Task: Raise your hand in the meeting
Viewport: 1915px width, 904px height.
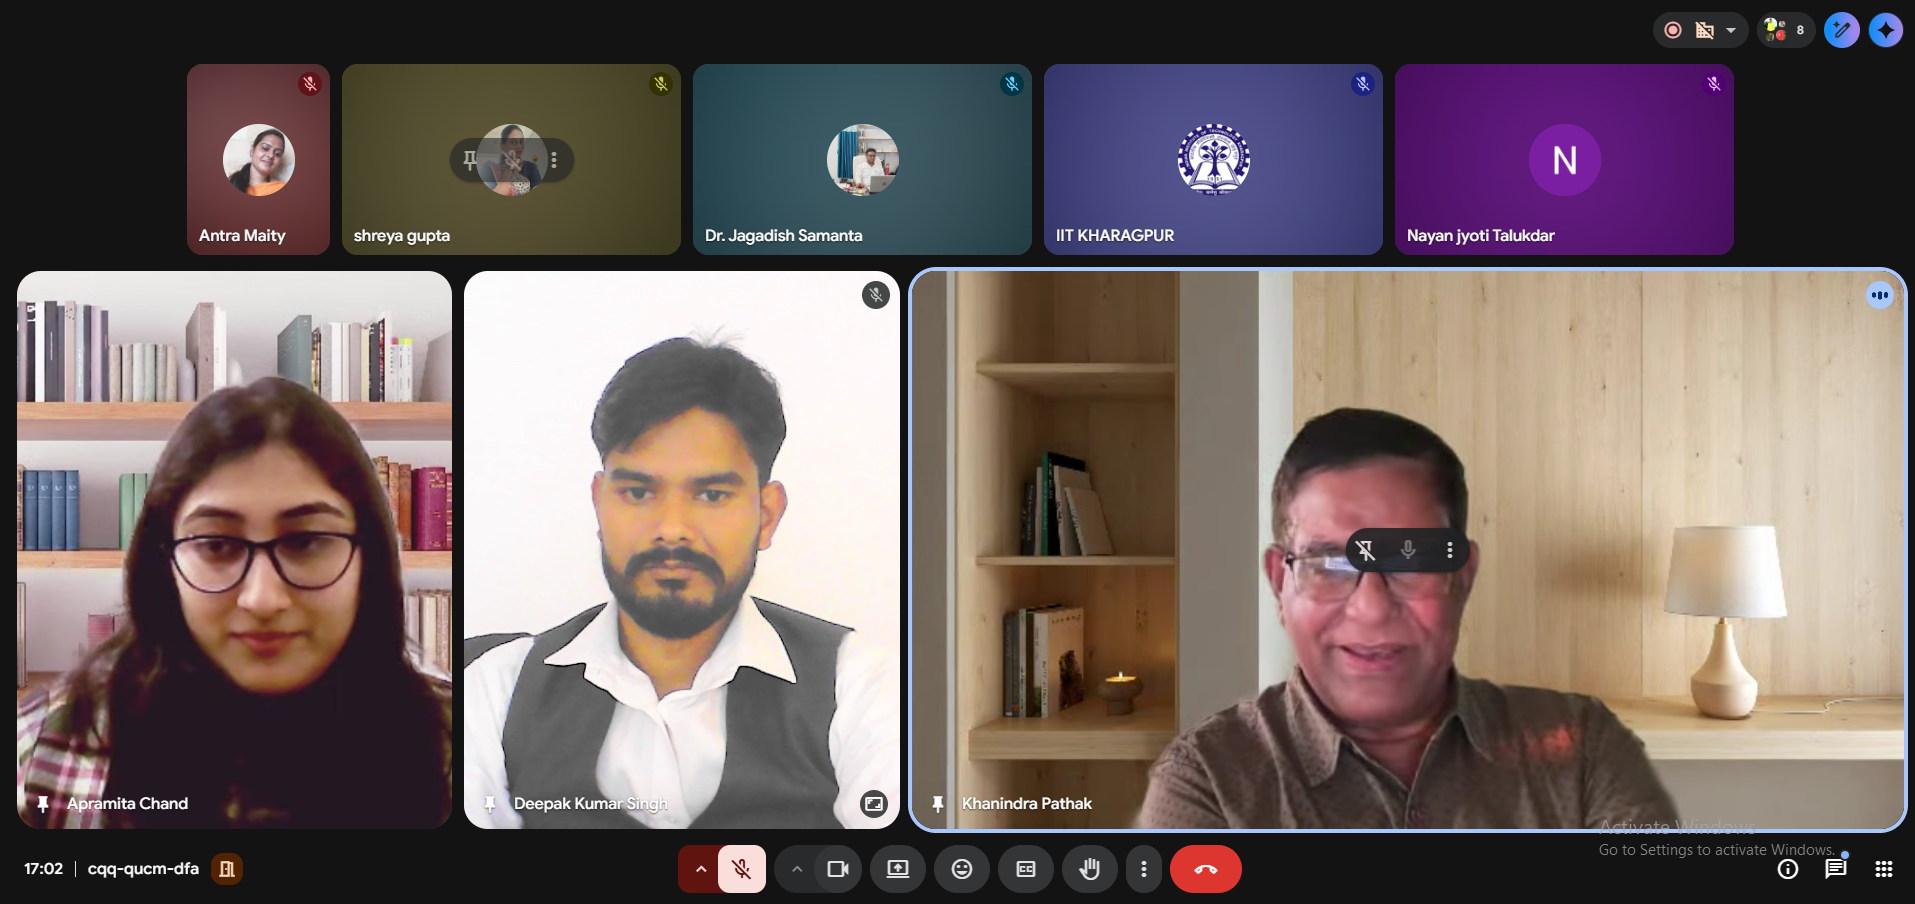Action: coord(1090,869)
